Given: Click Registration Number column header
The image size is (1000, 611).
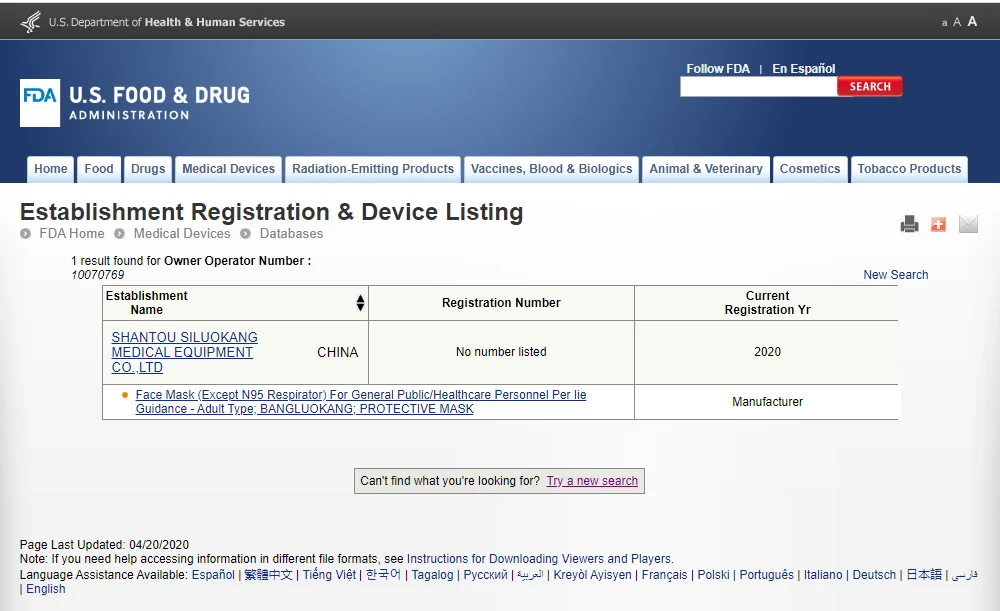Looking at the screenshot, I should (501, 303).
